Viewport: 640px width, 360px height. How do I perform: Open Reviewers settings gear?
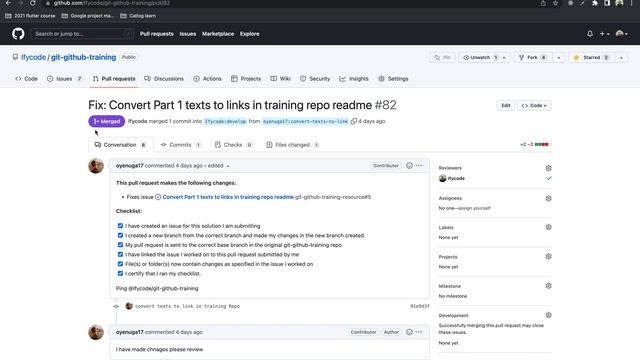pos(548,168)
